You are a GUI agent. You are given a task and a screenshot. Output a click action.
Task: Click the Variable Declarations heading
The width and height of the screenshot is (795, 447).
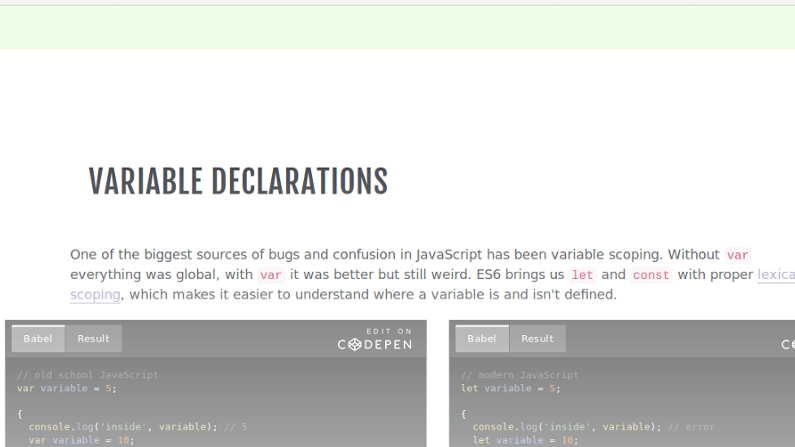(238, 181)
